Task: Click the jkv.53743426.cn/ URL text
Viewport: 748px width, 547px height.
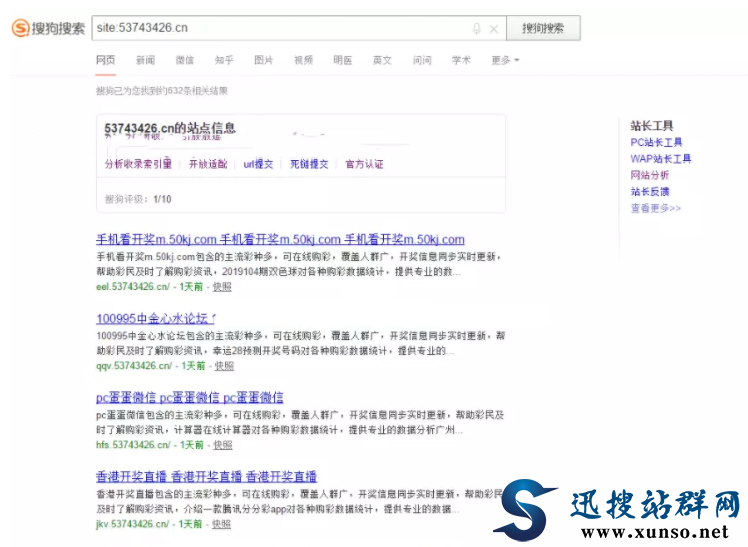Action: pos(133,524)
